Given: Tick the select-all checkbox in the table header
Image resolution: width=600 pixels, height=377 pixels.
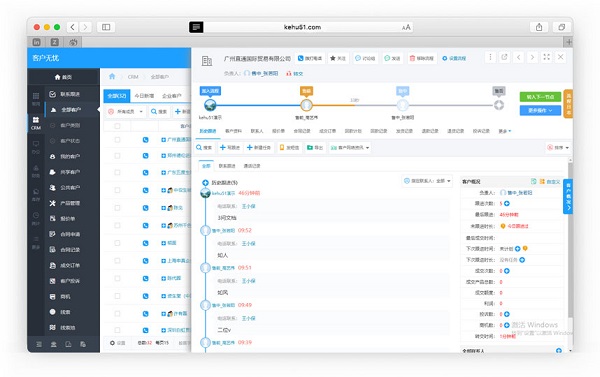Looking at the screenshot, I should [x=117, y=126].
